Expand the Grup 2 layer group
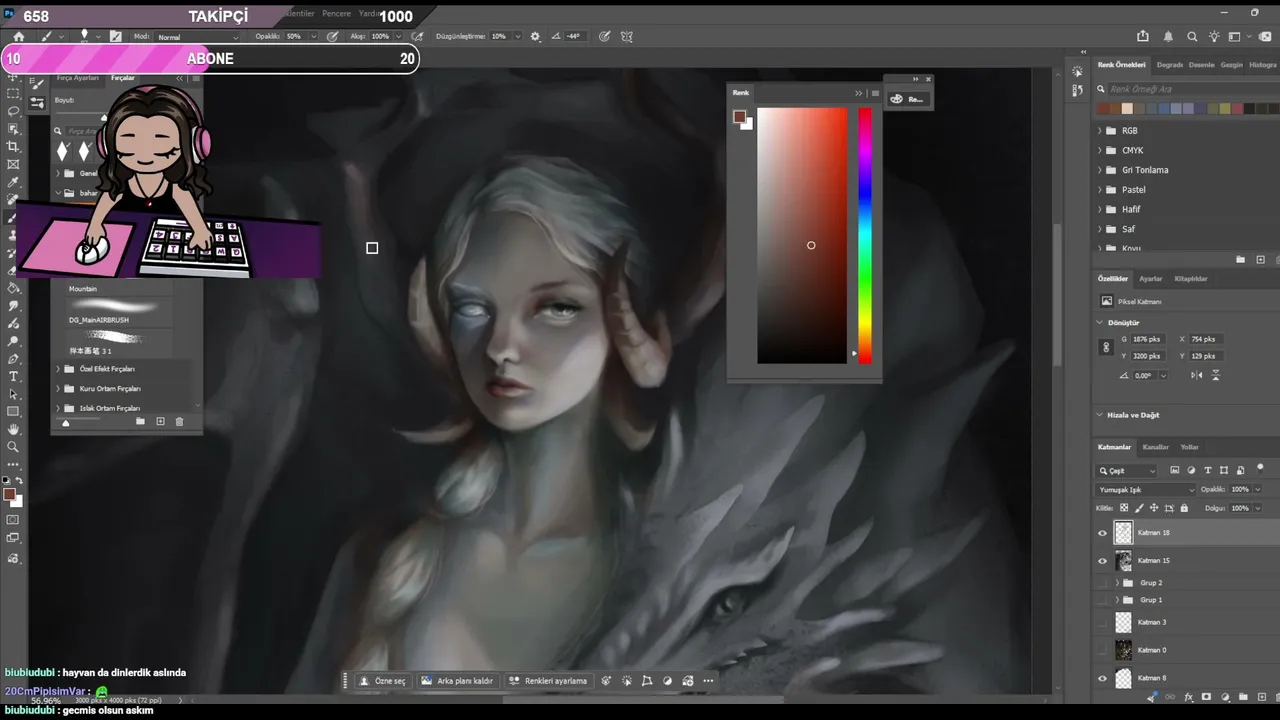Viewport: 1280px width, 720px height. [x=1117, y=583]
